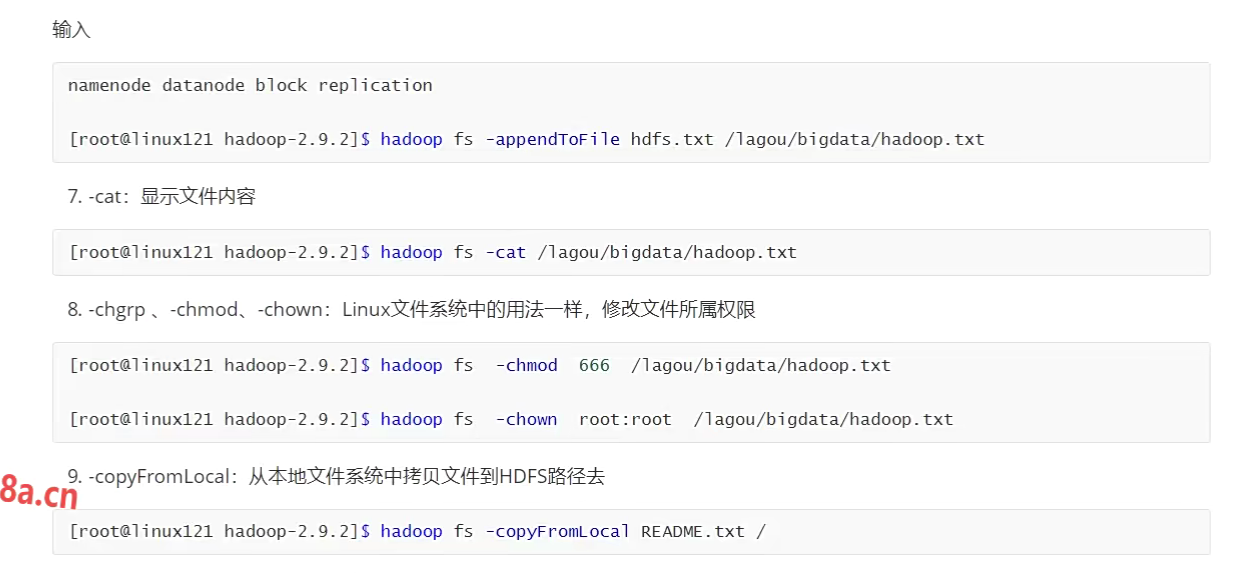
Task: Click the file path in the chown command
Action: (x=823, y=419)
